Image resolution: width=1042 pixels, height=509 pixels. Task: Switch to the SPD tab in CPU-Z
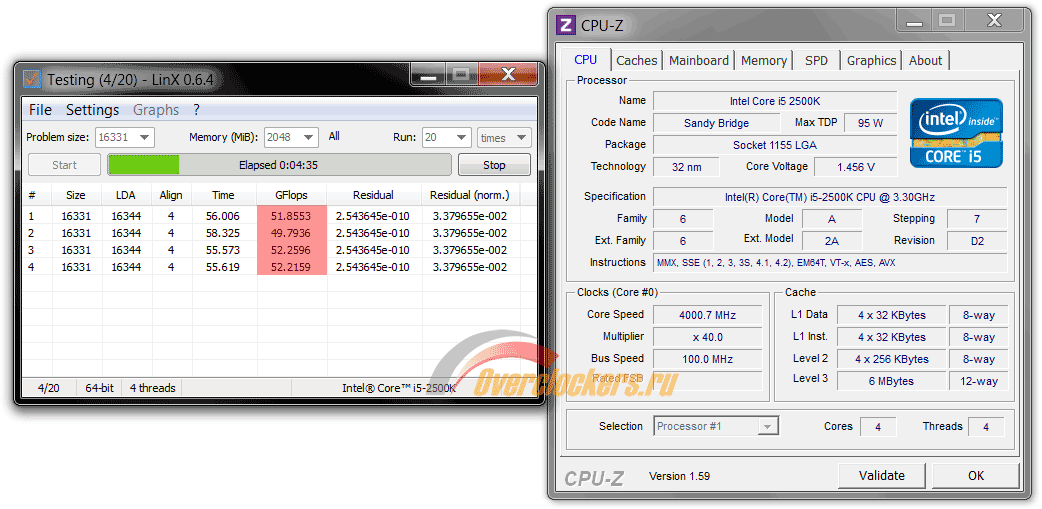tap(816, 60)
